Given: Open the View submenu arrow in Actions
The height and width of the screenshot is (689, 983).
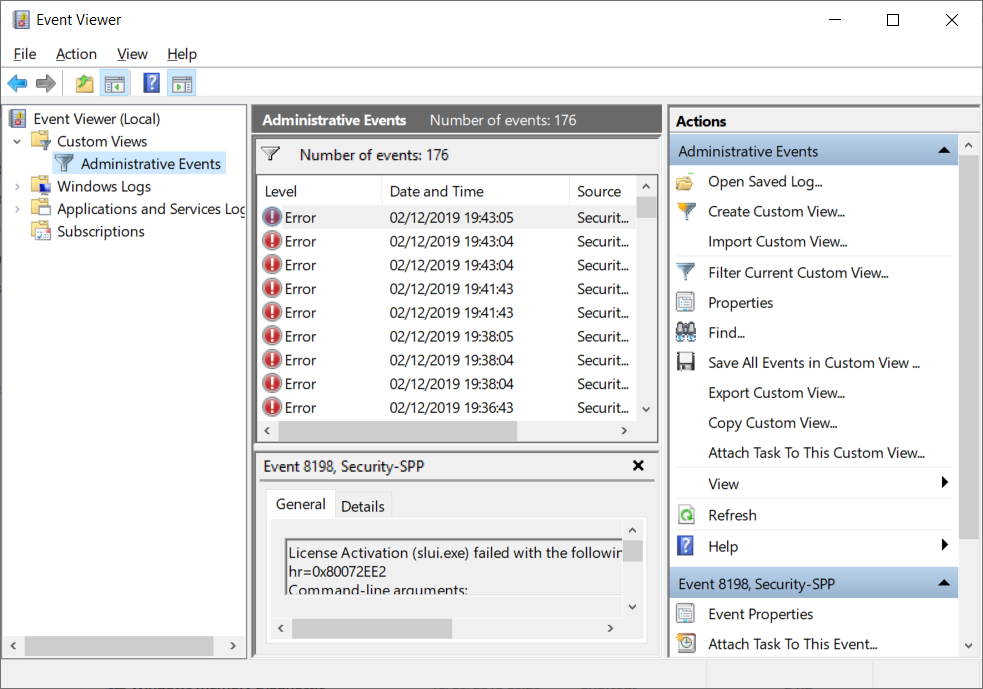Looking at the screenshot, I should 945,482.
